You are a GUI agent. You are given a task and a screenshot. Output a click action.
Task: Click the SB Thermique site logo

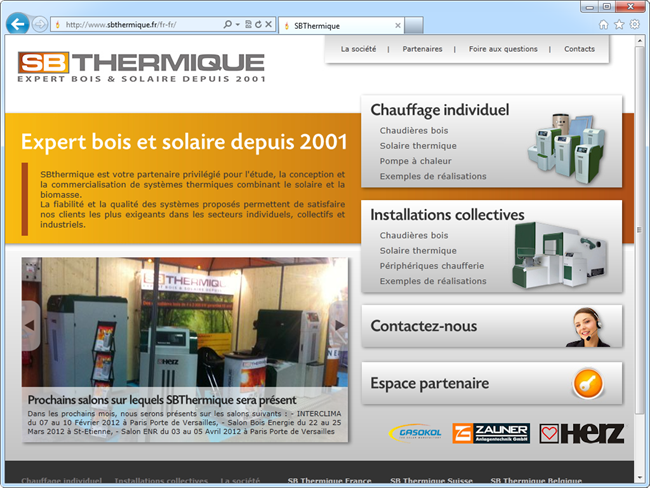[x=141, y=67]
